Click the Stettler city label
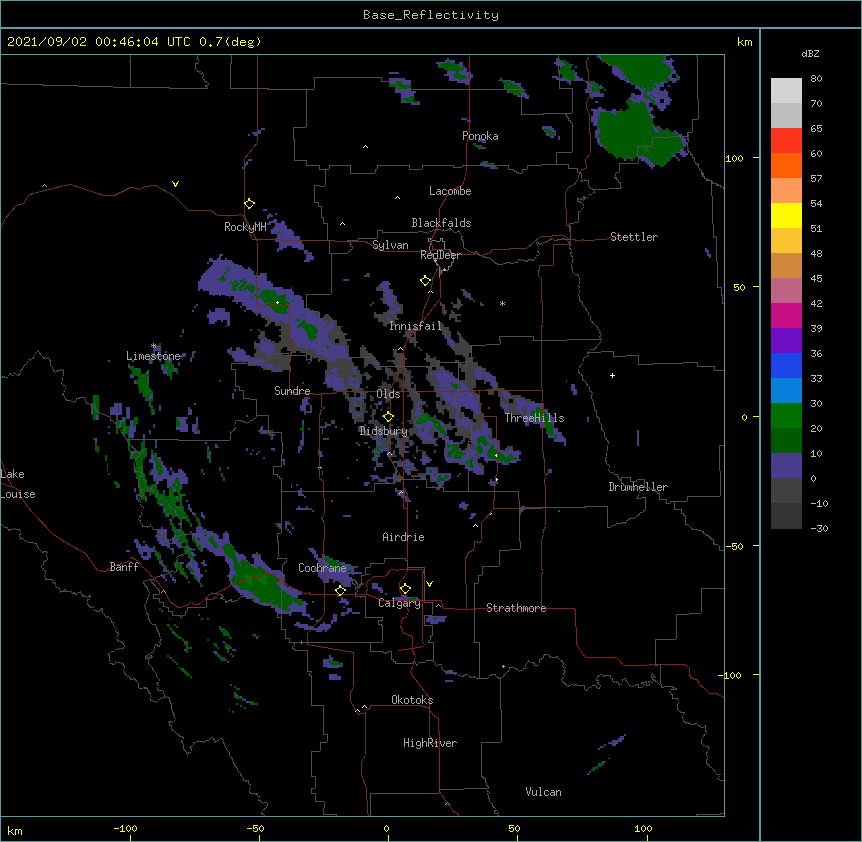 click(x=634, y=237)
